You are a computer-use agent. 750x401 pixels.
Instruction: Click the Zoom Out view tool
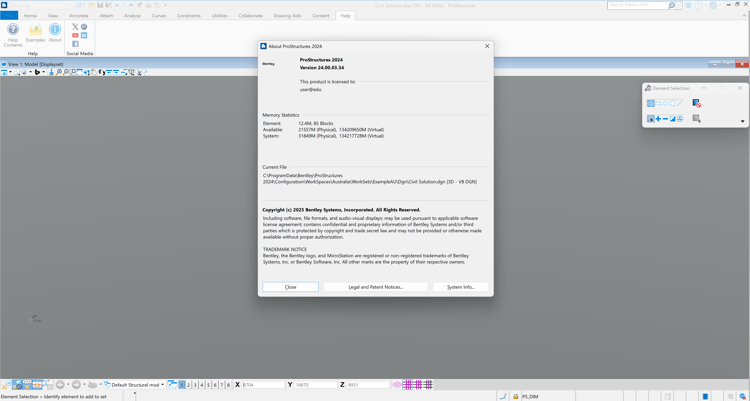tap(66, 72)
